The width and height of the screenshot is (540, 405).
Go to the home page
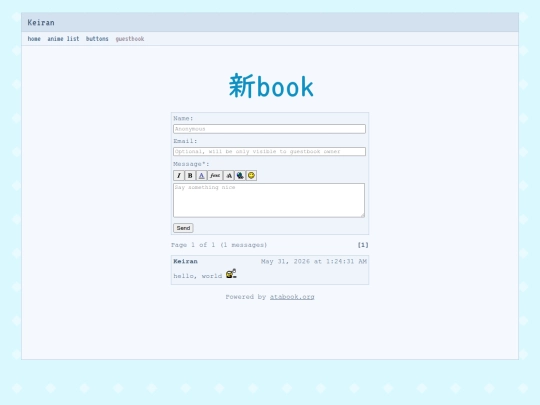coord(34,39)
